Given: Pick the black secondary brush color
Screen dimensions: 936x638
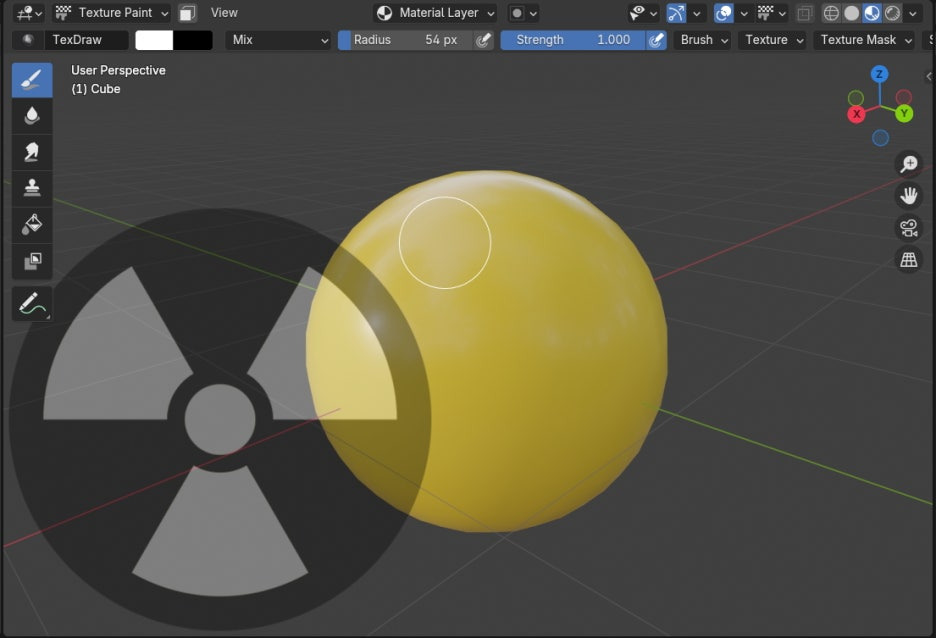Looking at the screenshot, I should [193, 40].
